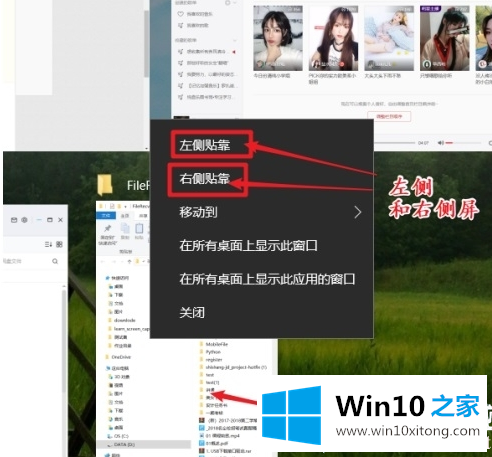This screenshot has width=492, height=457.
Task: Collapse the 收藏的歌单 section chevron
Action: pyautogui.click(x=235, y=40)
